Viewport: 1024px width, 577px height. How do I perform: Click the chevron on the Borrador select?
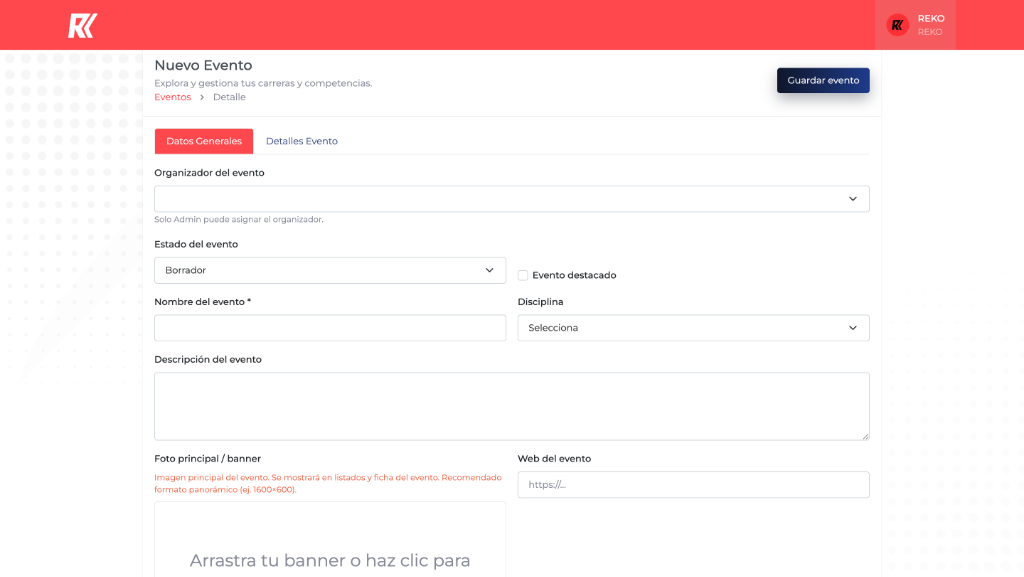click(x=489, y=270)
